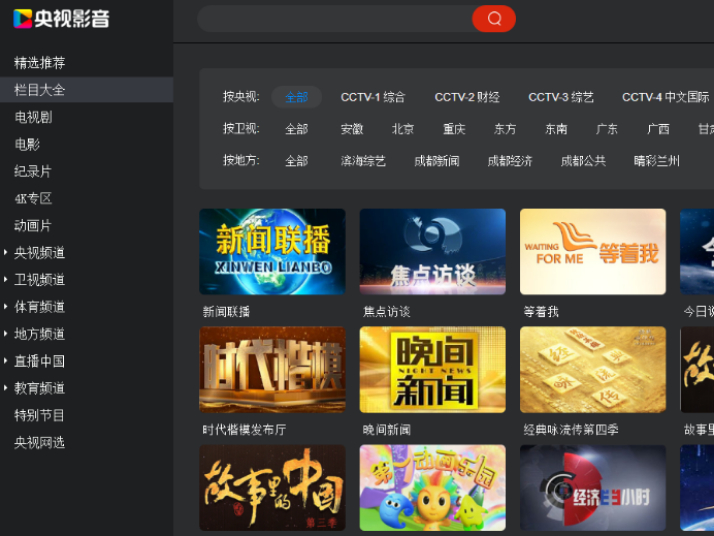Screen dimensions: 714x536
Task: Filter local channels by 成都新闻
Action: [x=437, y=161]
